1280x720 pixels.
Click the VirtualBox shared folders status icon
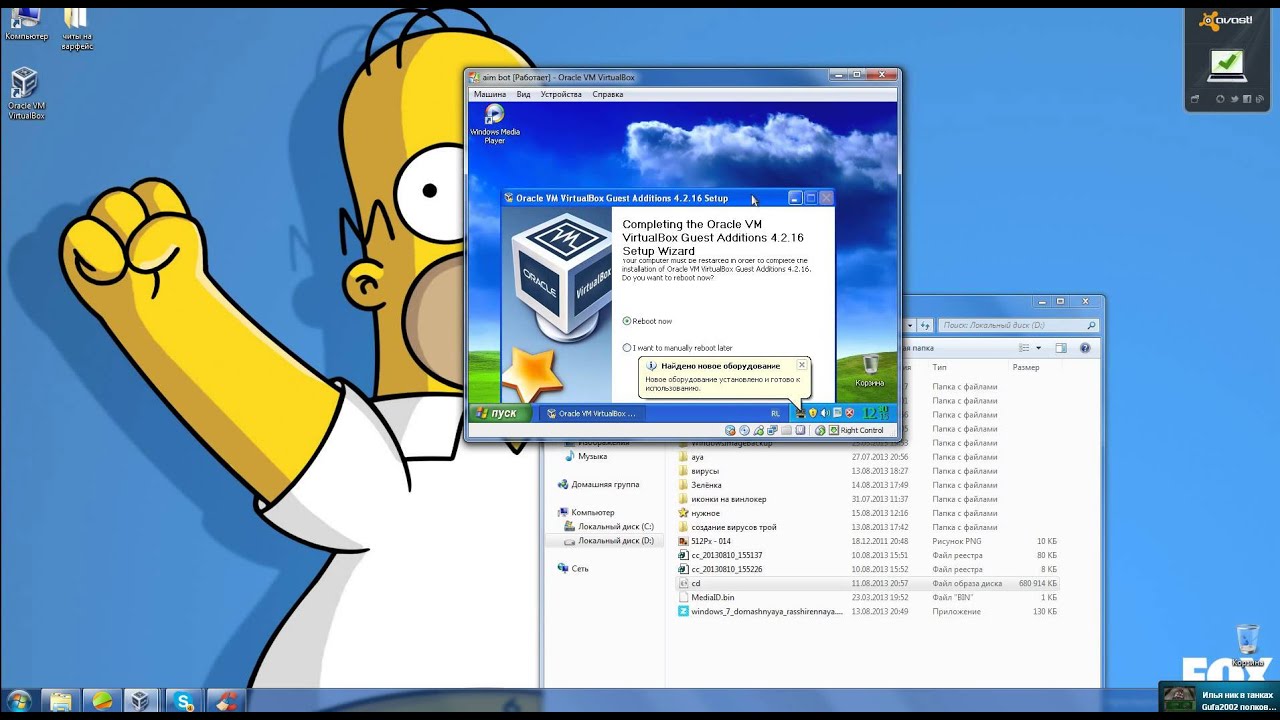click(x=786, y=430)
